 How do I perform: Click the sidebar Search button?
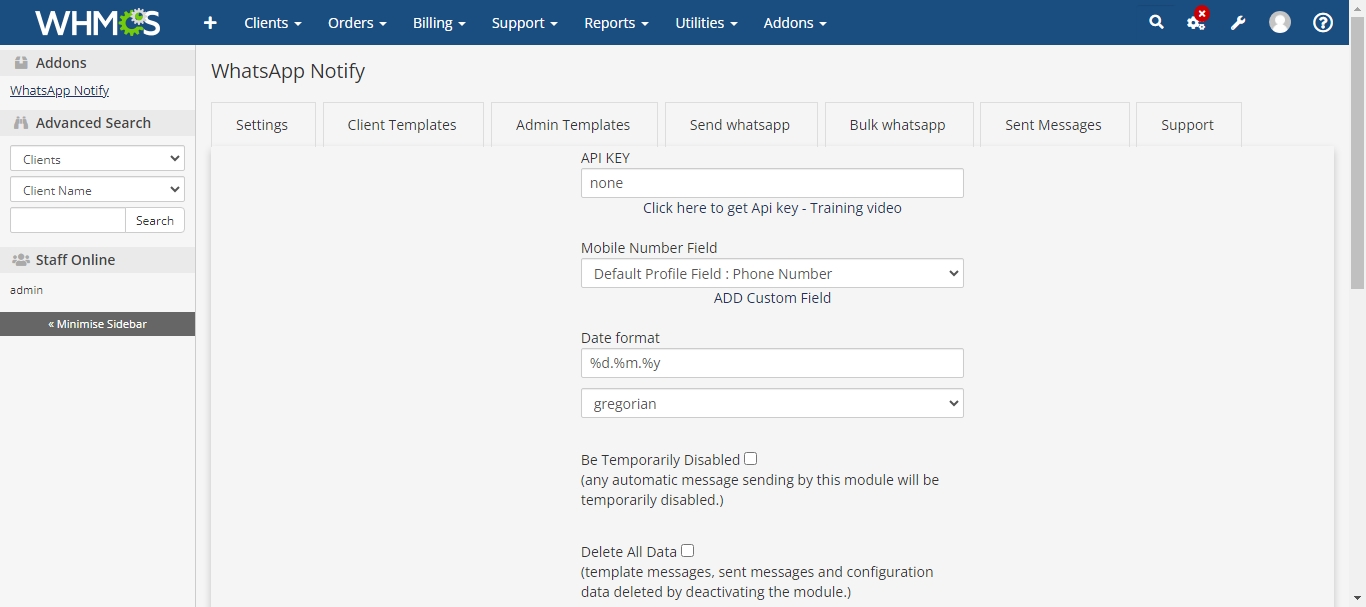pyautogui.click(x=155, y=220)
